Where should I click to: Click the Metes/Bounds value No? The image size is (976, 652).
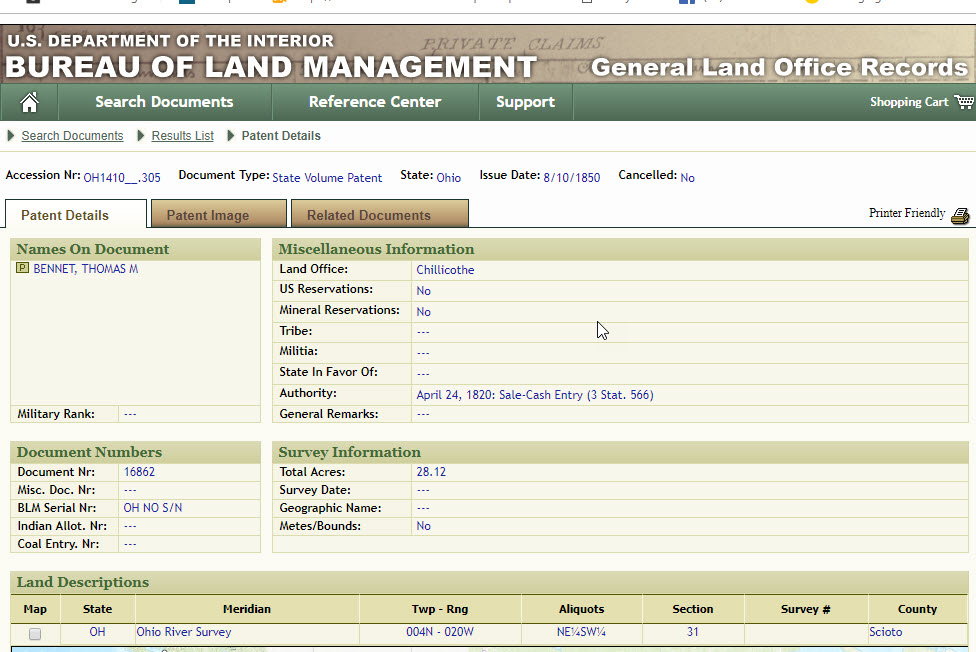(423, 526)
